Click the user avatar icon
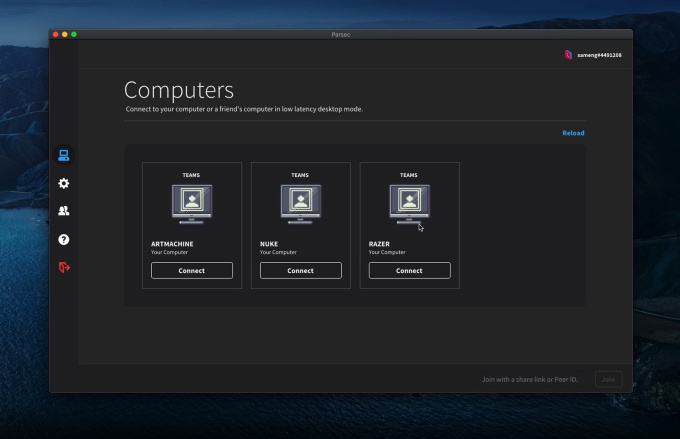The width and height of the screenshot is (680, 439). click(x=568, y=55)
